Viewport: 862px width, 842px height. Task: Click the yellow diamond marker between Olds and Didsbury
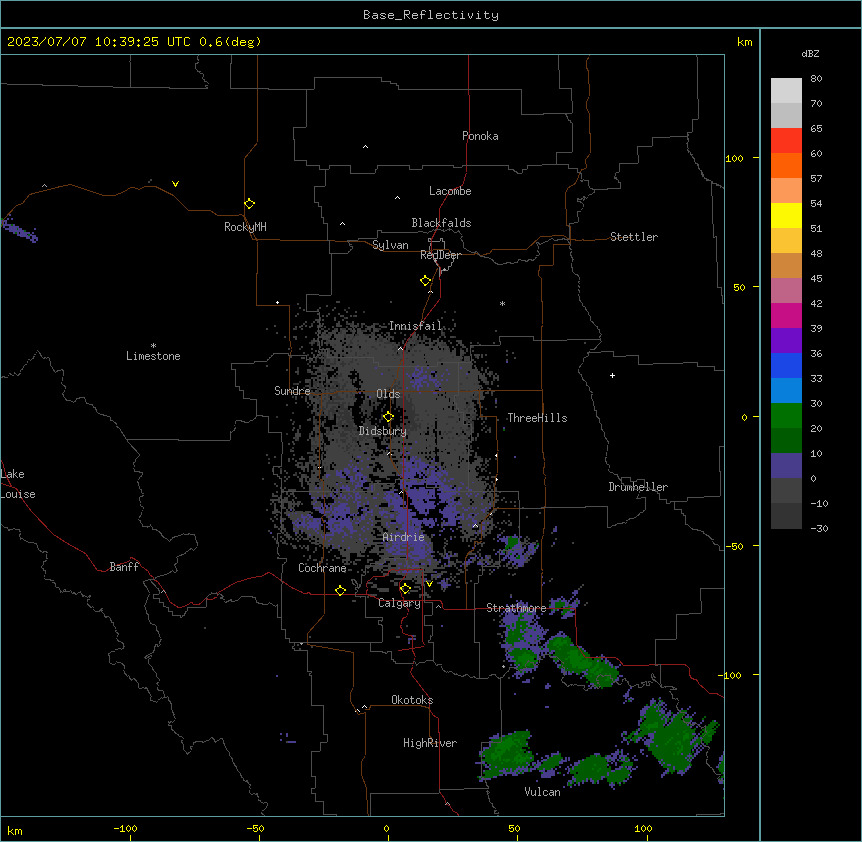point(388,417)
